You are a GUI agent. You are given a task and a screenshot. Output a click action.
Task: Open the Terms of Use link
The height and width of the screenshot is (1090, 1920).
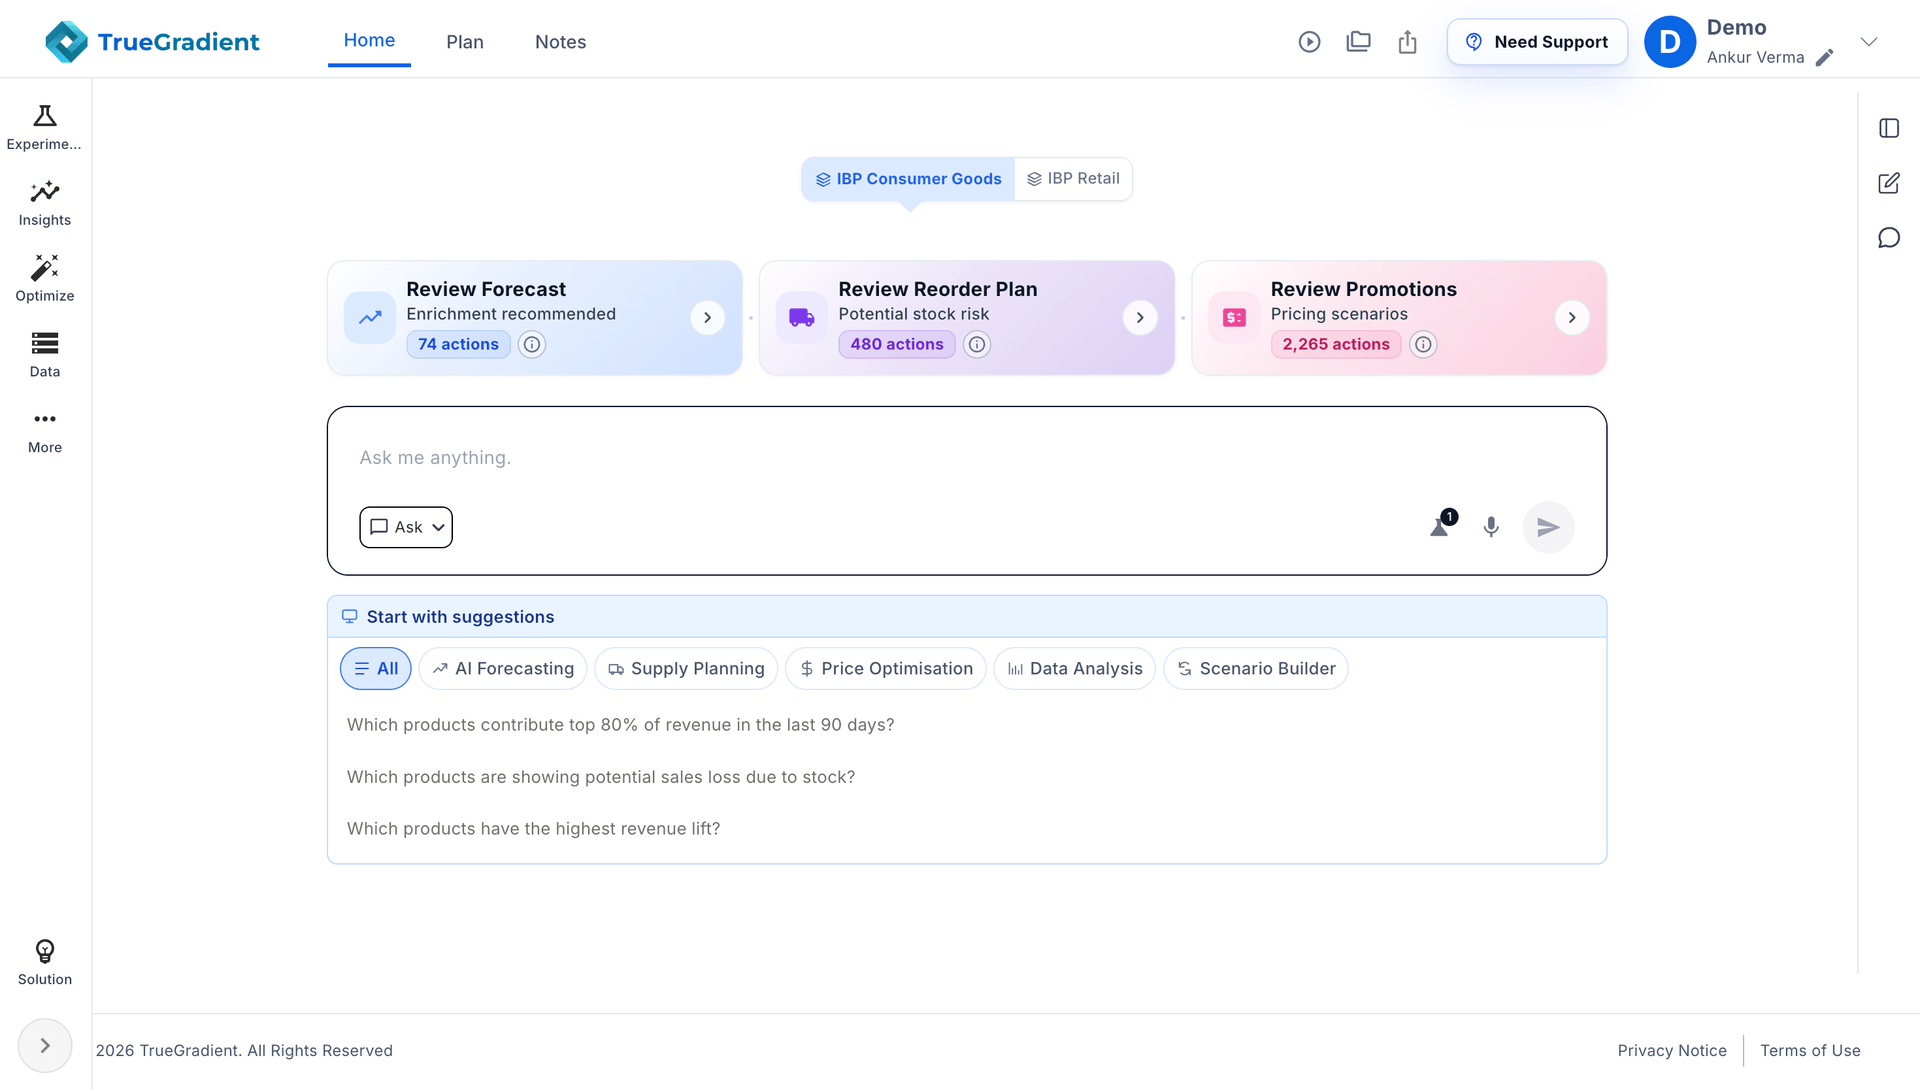1810,1050
